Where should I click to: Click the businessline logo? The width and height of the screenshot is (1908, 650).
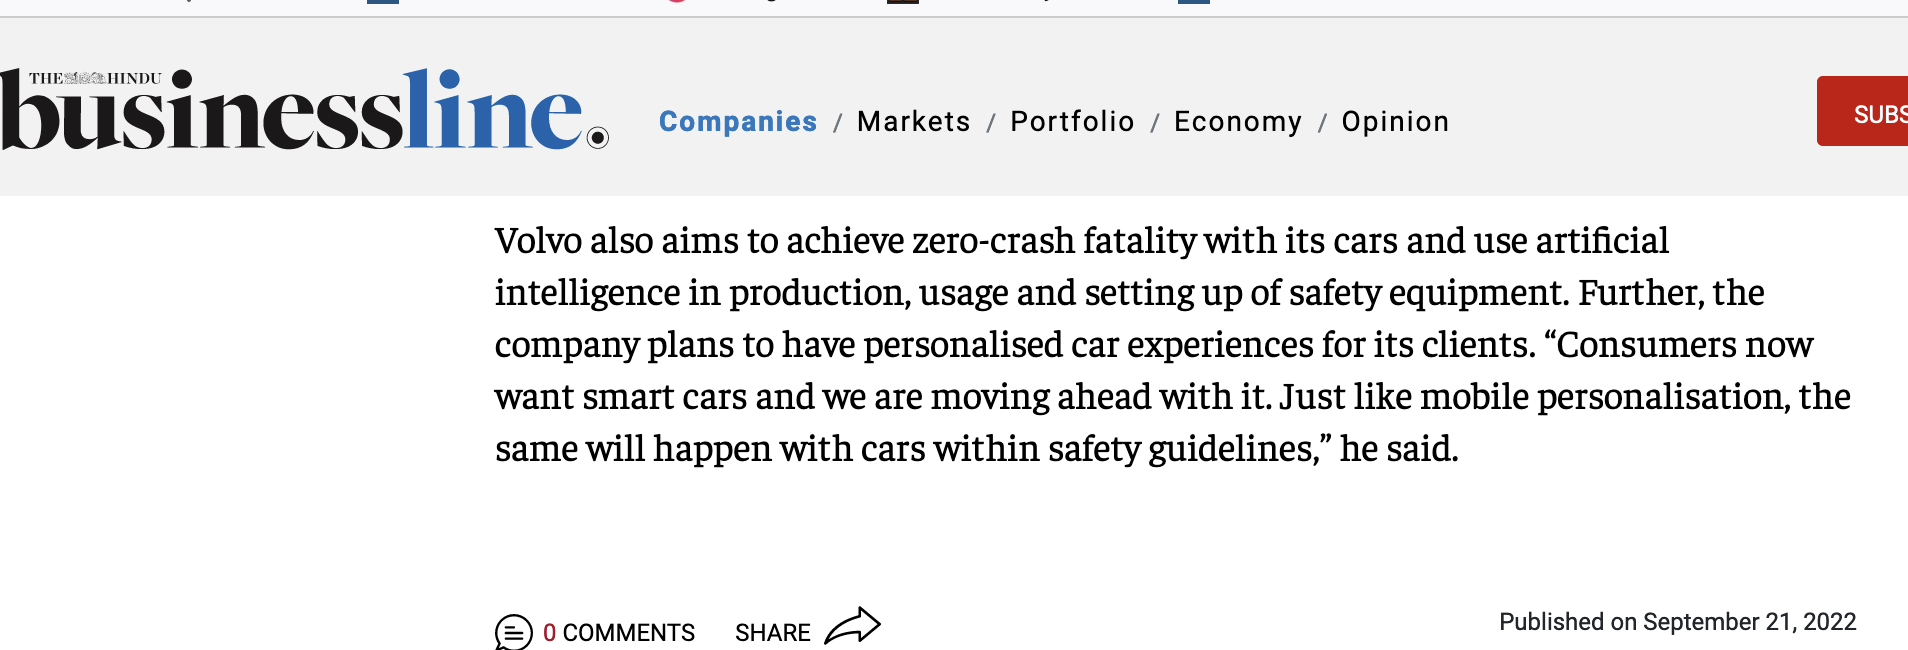(304, 109)
